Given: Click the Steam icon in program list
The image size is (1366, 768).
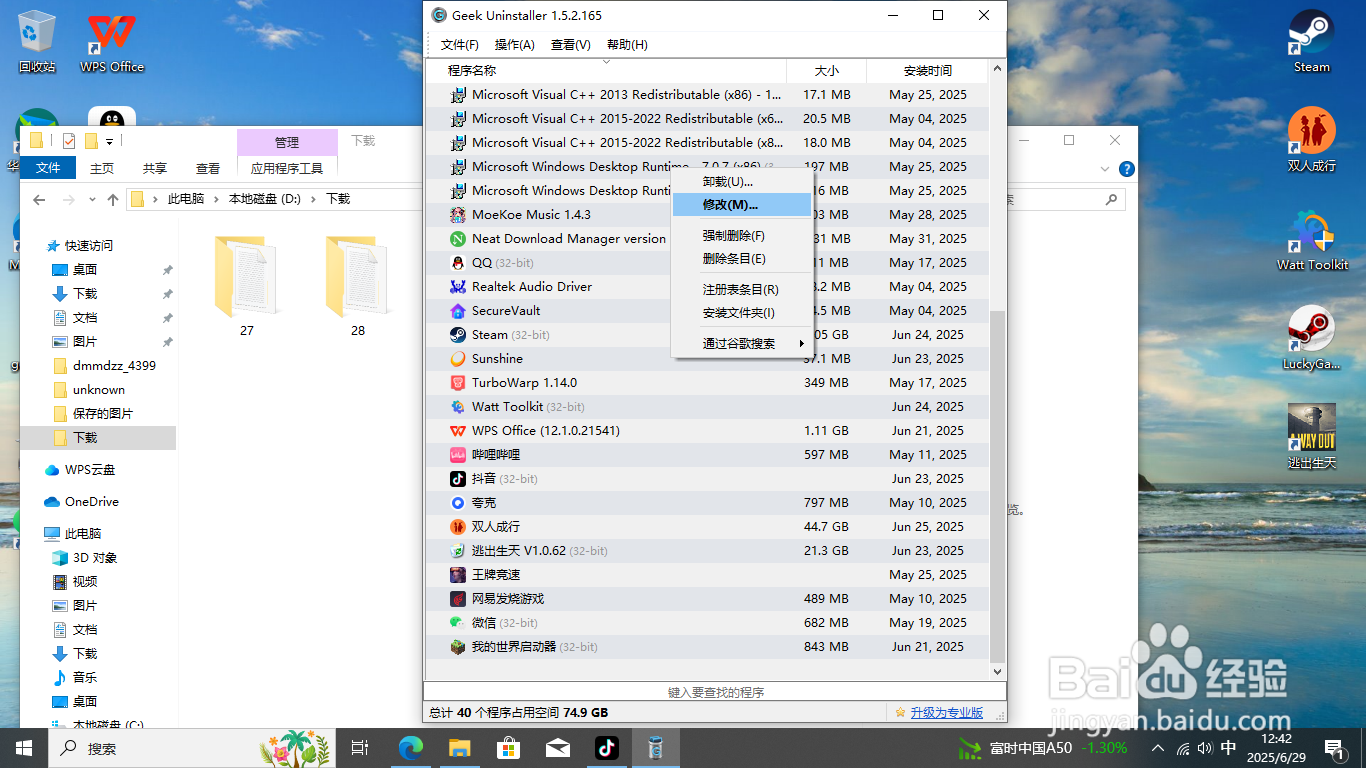Looking at the screenshot, I should click(457, 335).
